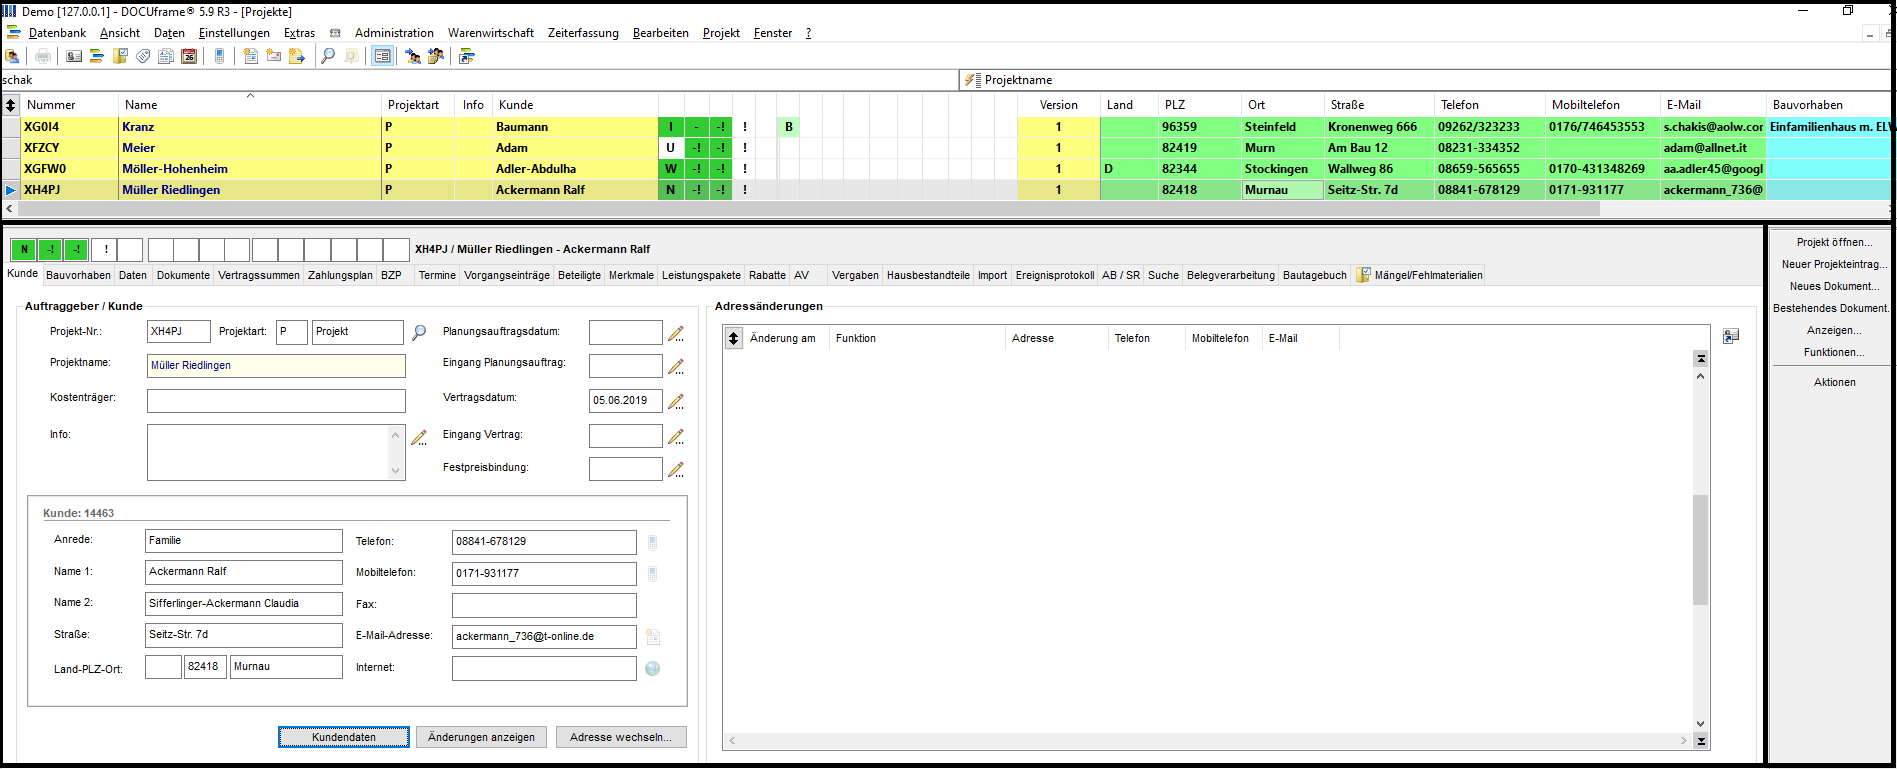Click sort arrows icon in Adressänderungen header
Screen dimensions: 1897x769
(733, 338)
